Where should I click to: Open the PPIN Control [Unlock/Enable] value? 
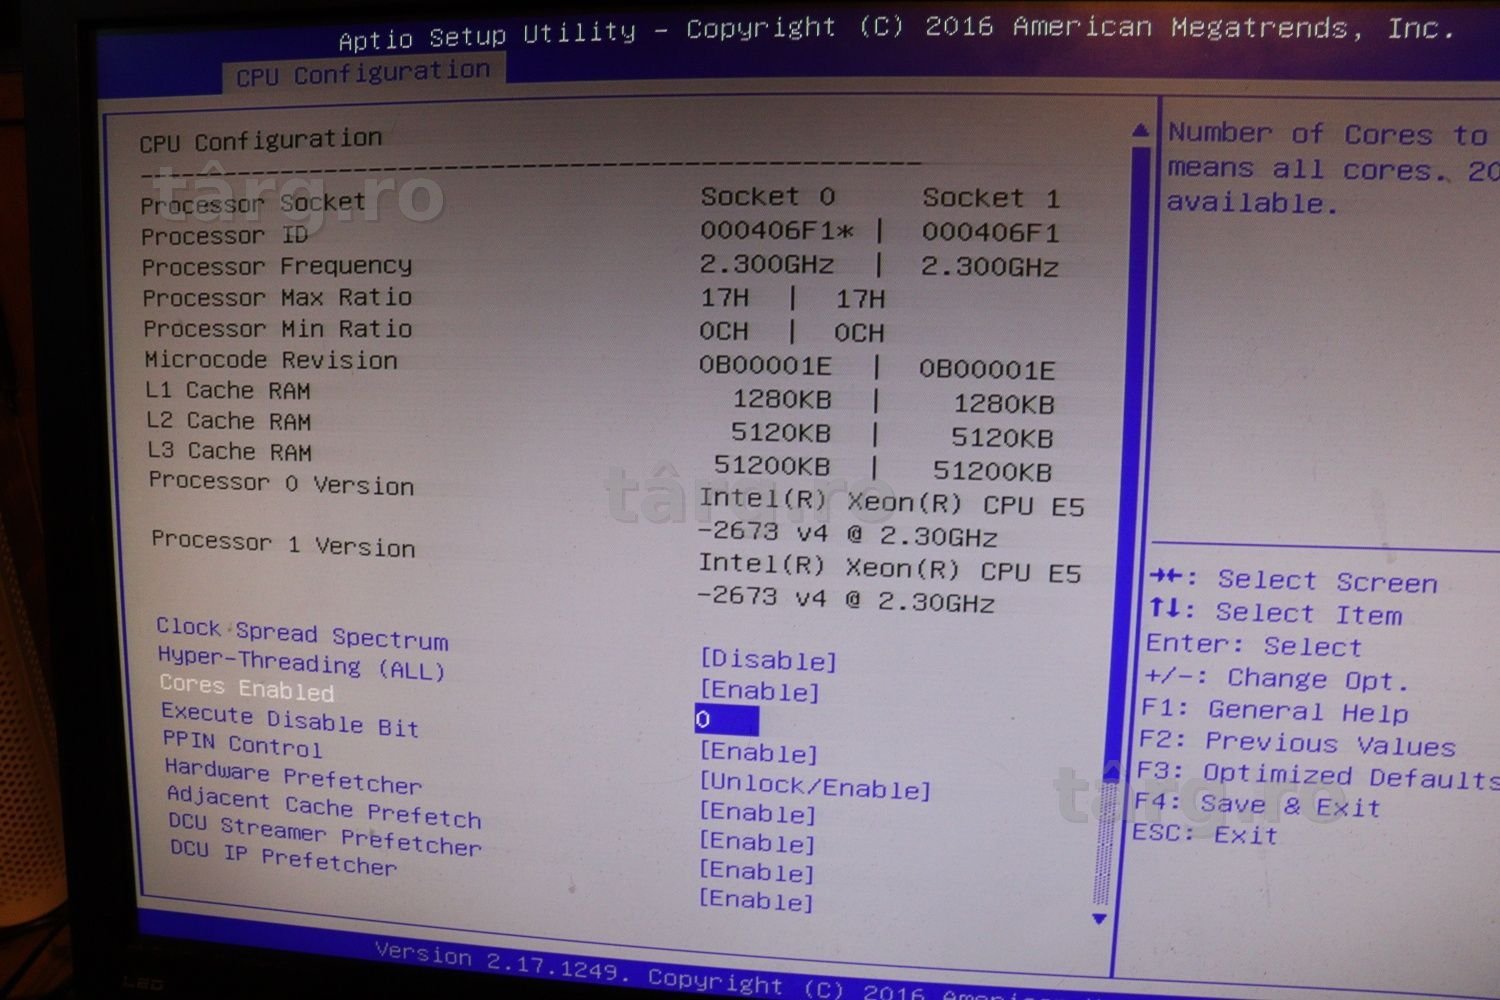coord(815,787)
